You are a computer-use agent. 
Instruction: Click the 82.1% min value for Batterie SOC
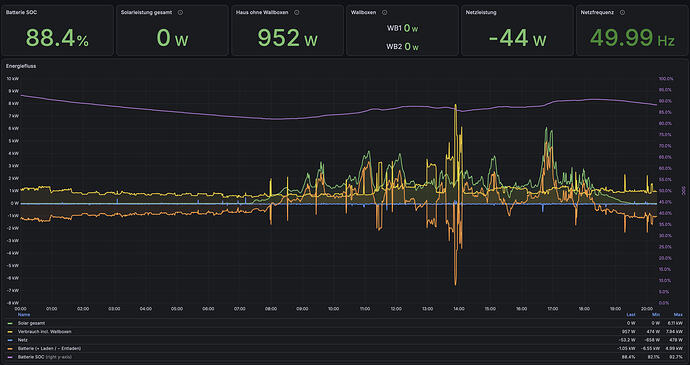click(653, 357)
